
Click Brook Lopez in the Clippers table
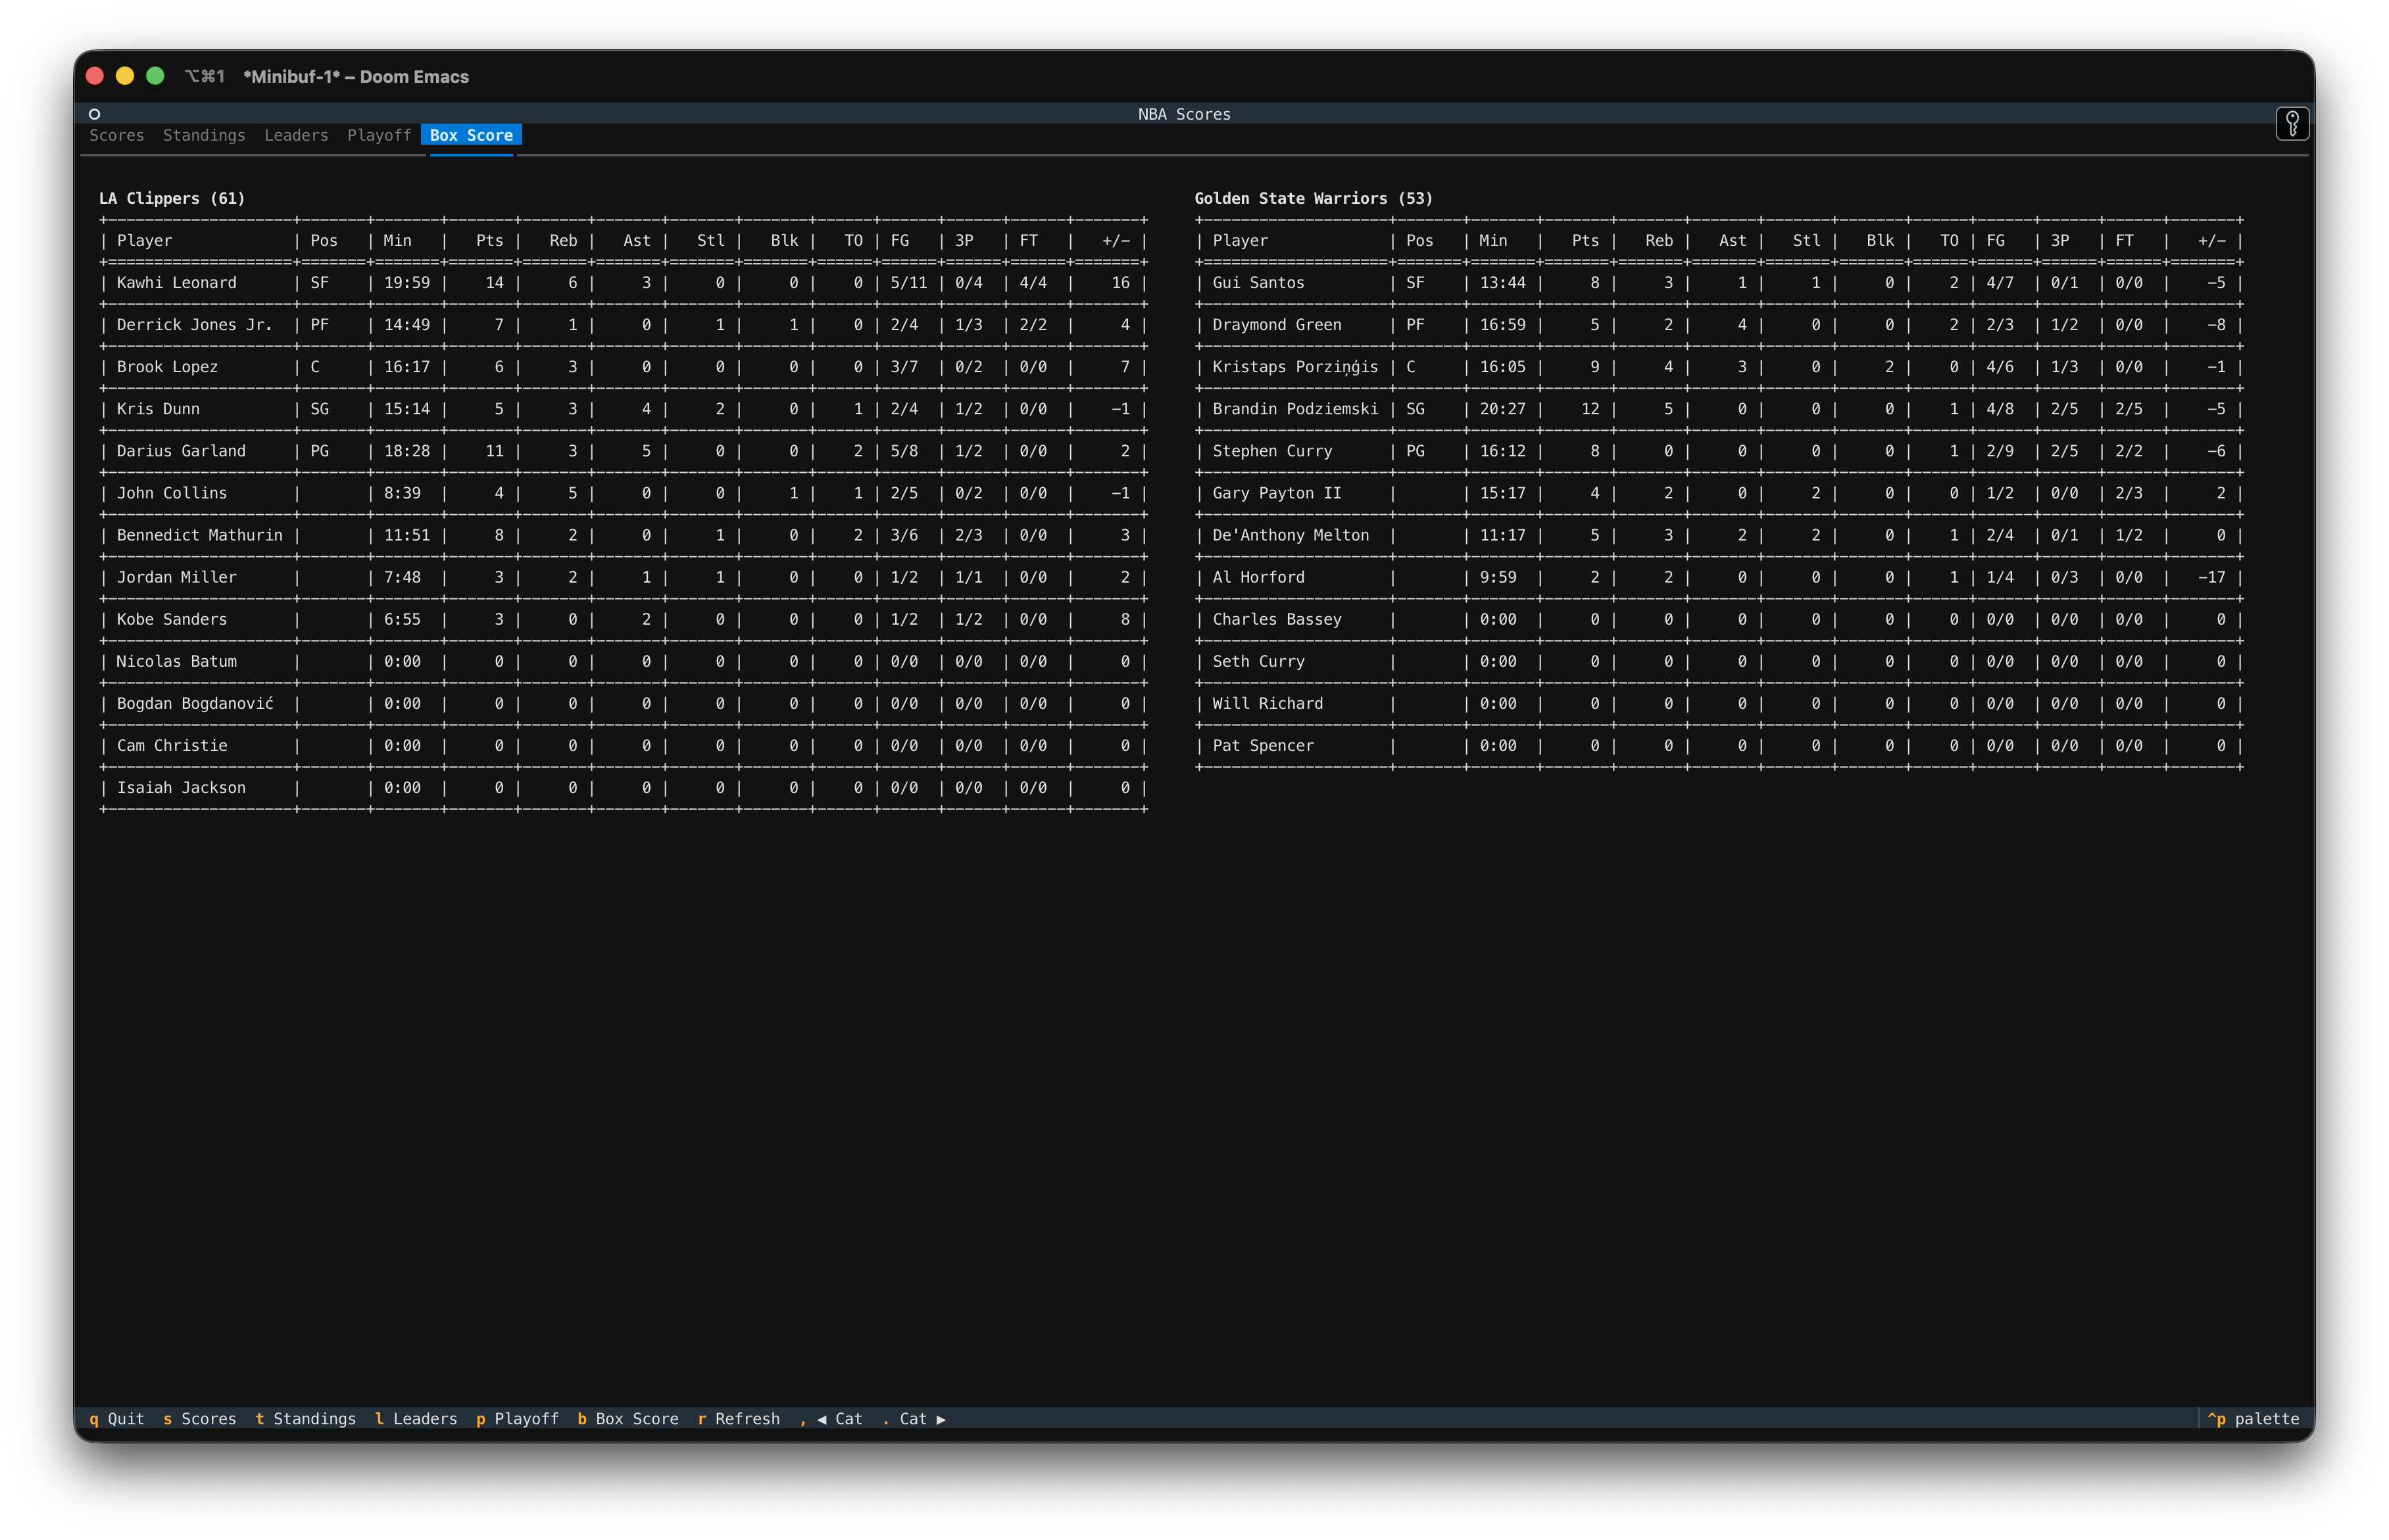point(168,367)
